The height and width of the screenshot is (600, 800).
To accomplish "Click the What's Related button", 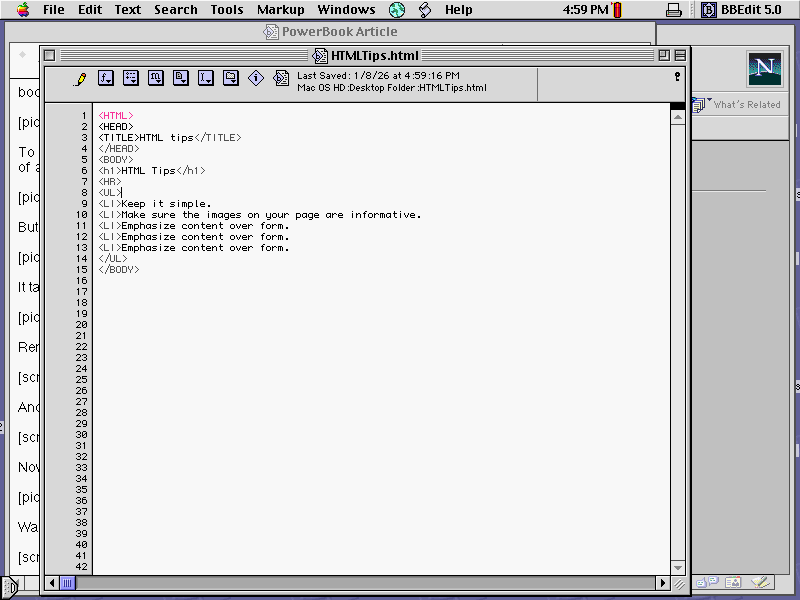I will (x=745, y=104).
